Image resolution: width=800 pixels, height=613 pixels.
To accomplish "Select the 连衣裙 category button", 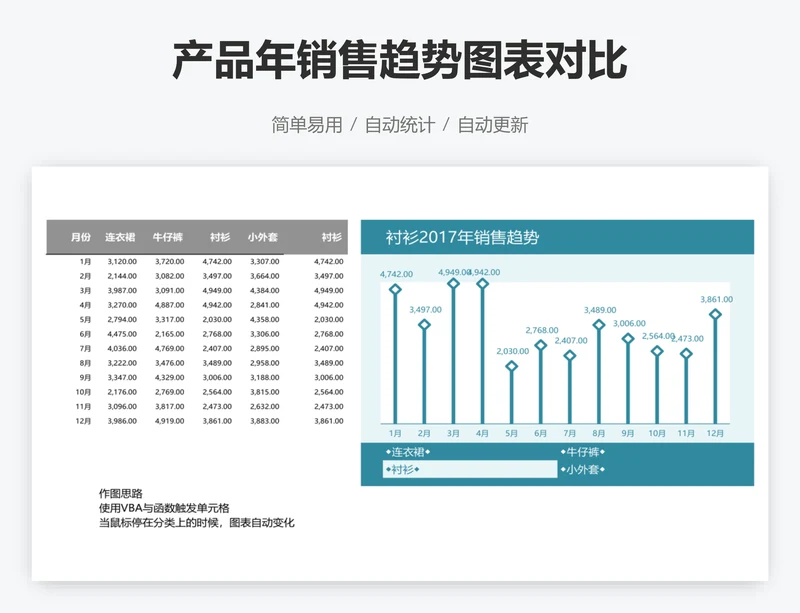I will [x=408, y=452].
